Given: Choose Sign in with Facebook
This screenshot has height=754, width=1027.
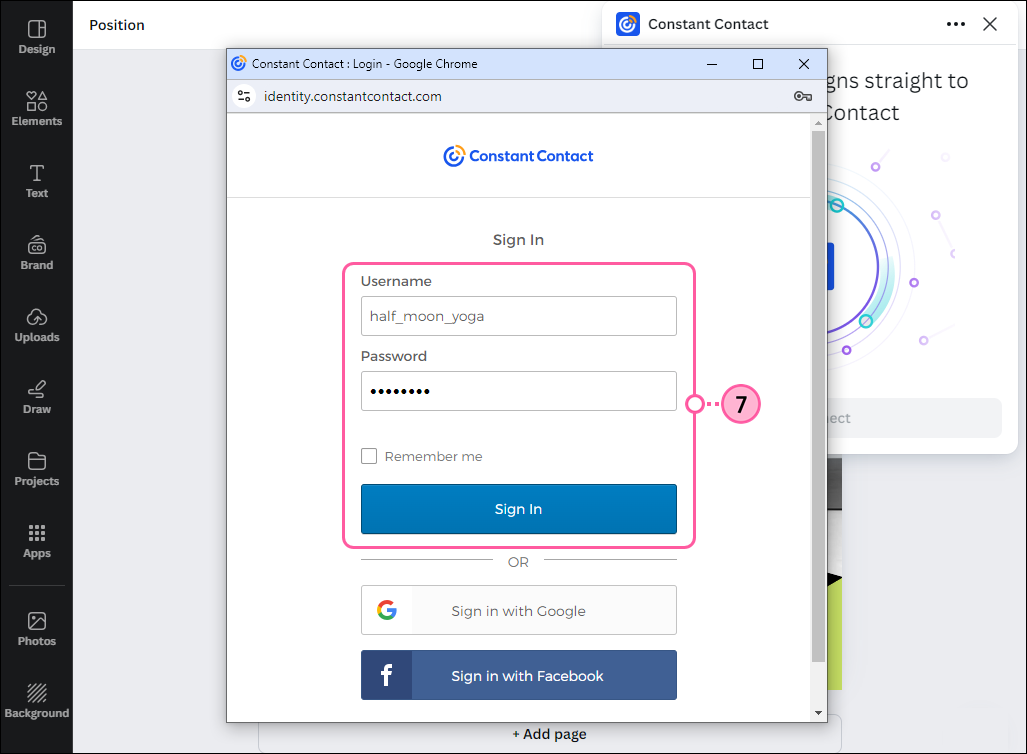Looking at the screenshot, I should click(518, 675).
